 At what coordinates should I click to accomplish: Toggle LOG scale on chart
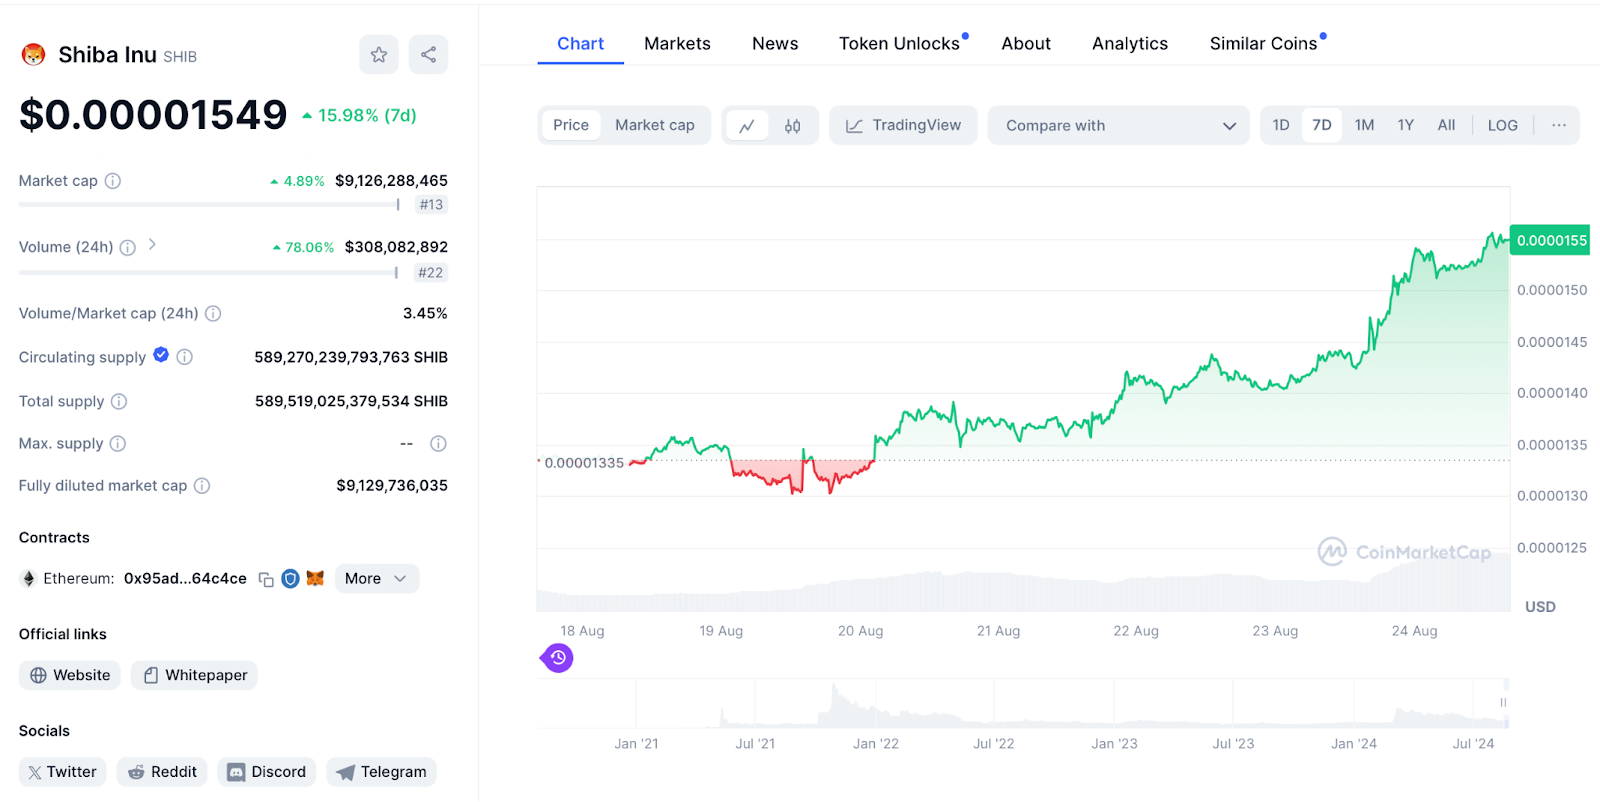pos(1502,125)
